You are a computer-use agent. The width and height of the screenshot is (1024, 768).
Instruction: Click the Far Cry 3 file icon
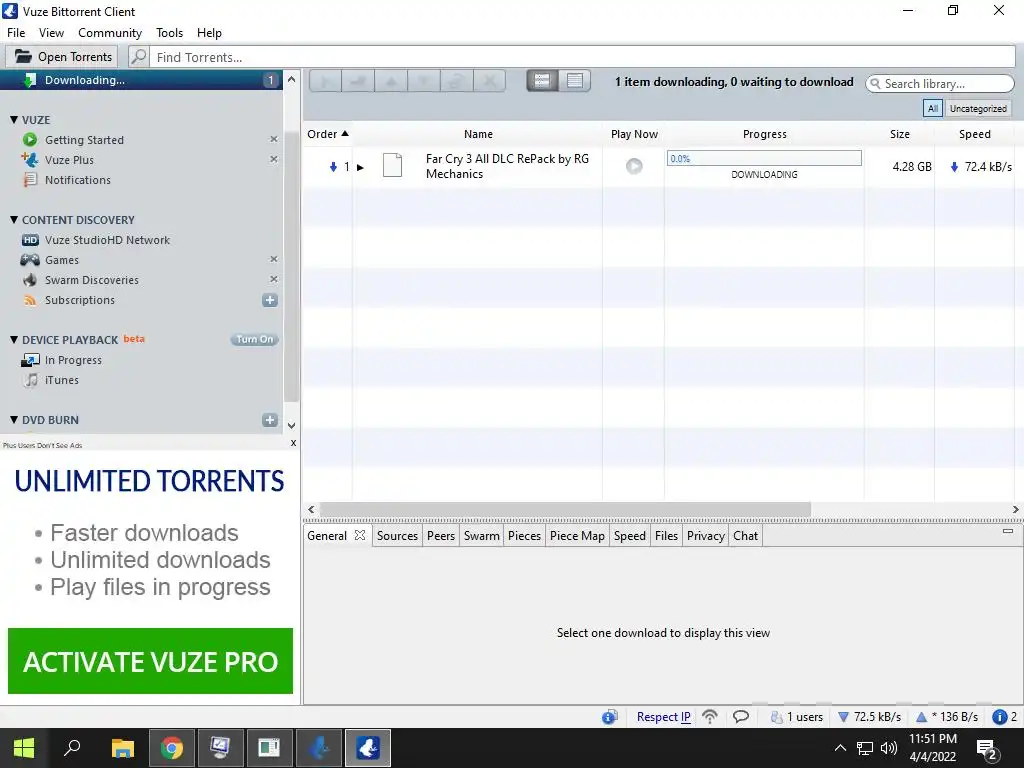(392, 165)
